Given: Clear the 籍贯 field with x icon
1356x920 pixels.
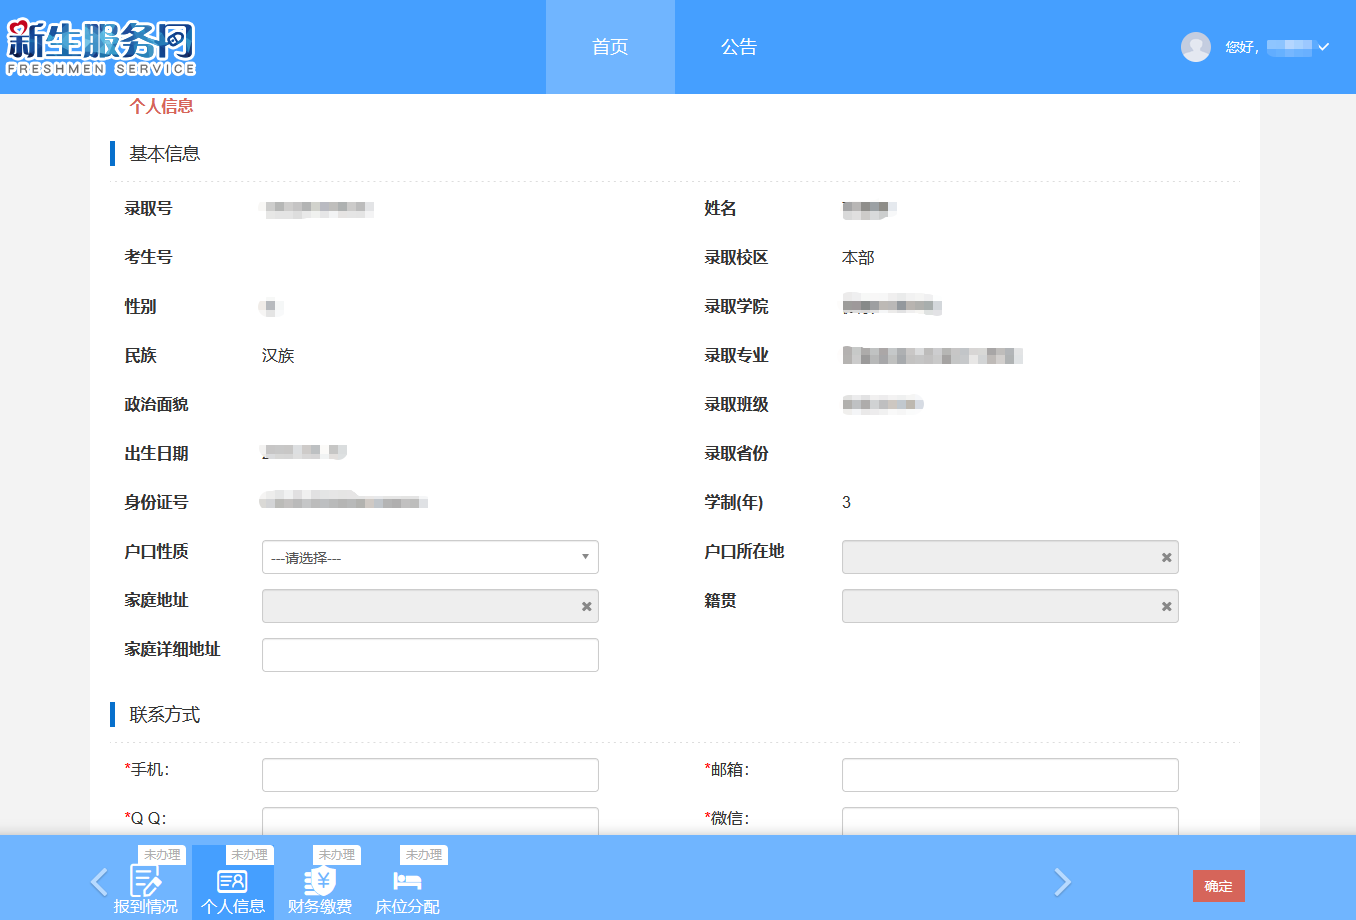Looking at the screenshot, I should [1166, 607].
